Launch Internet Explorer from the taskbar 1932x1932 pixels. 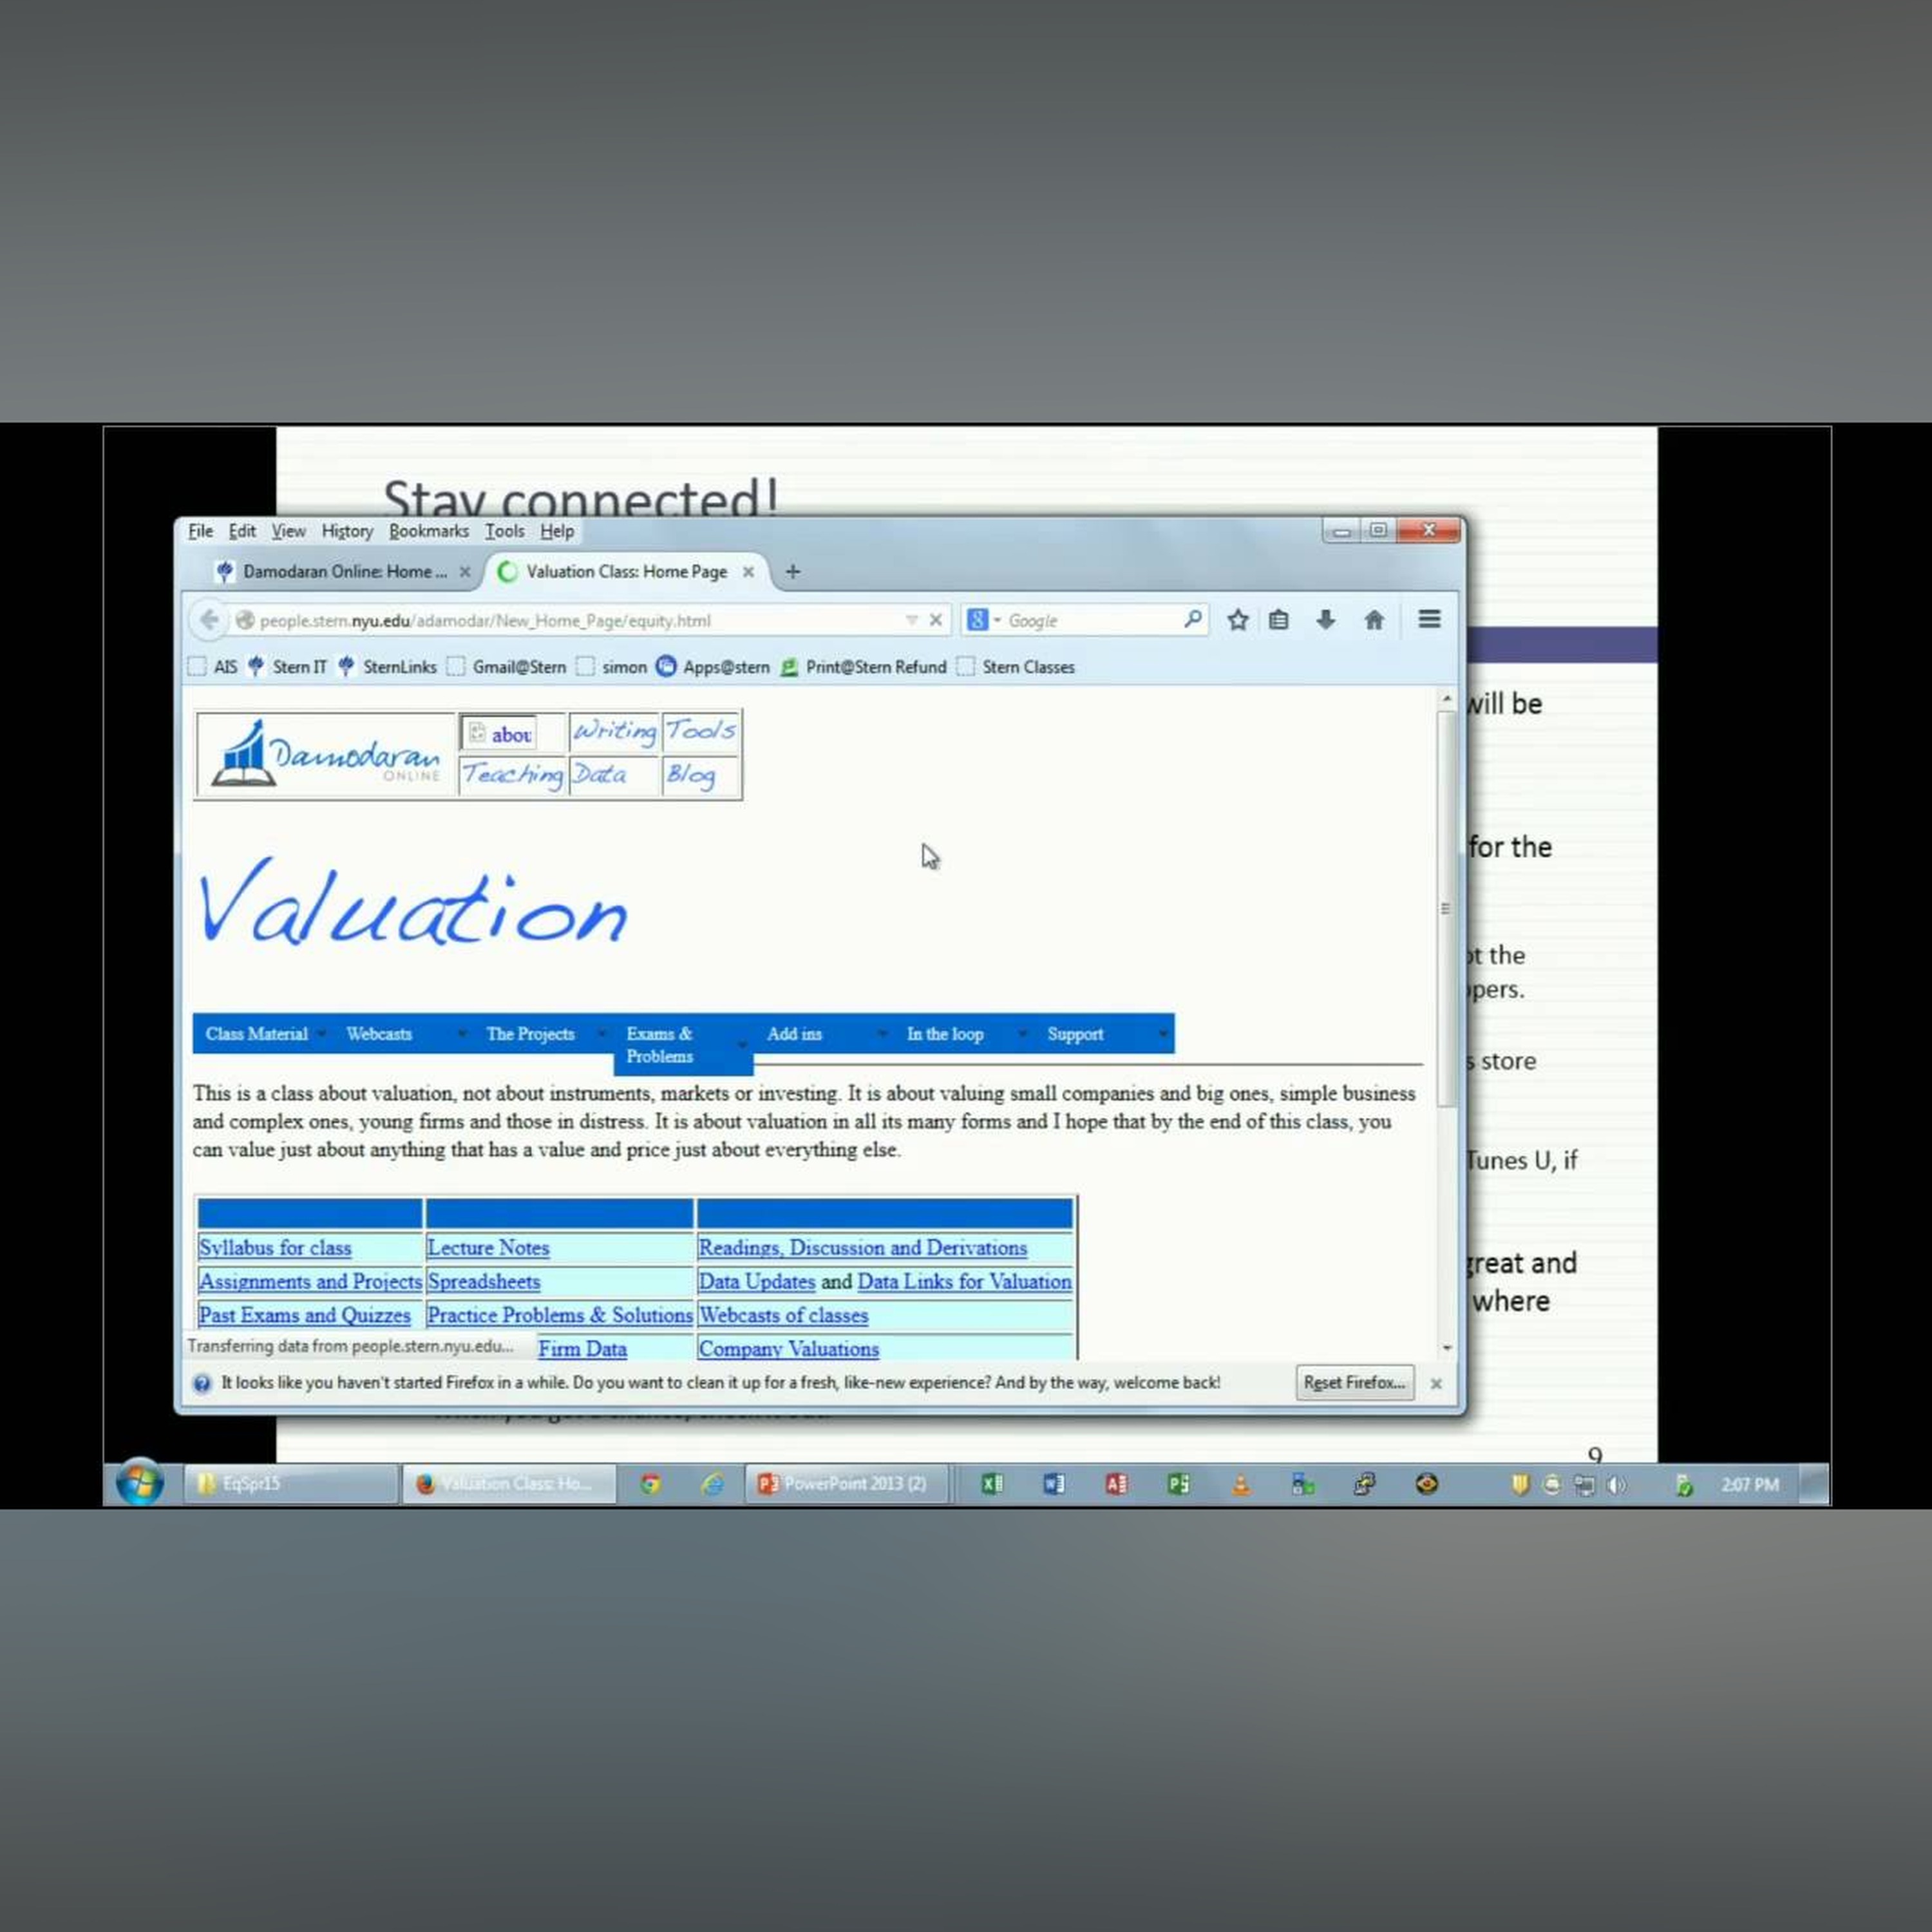(x=712, y=1484)
